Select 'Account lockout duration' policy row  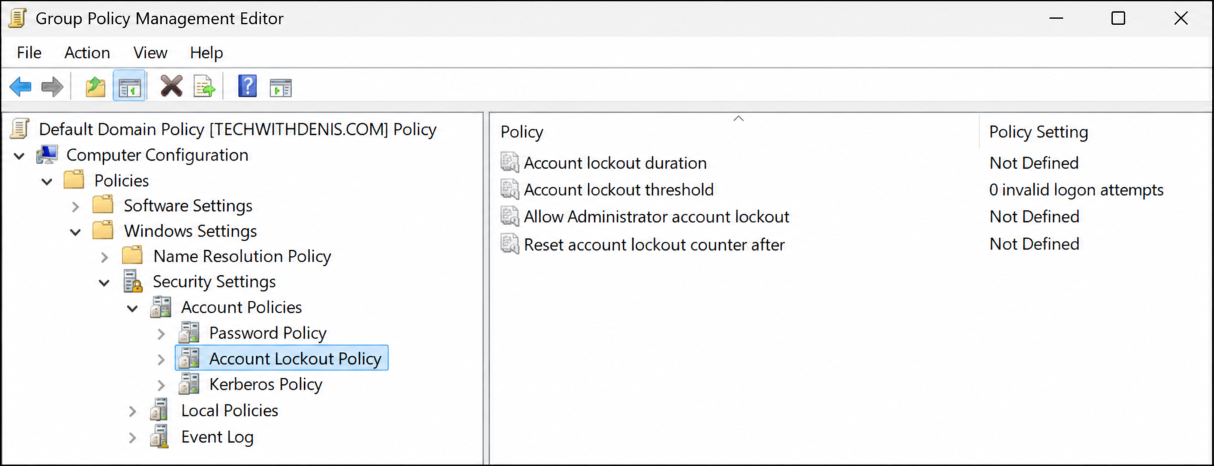click(615, 163)
